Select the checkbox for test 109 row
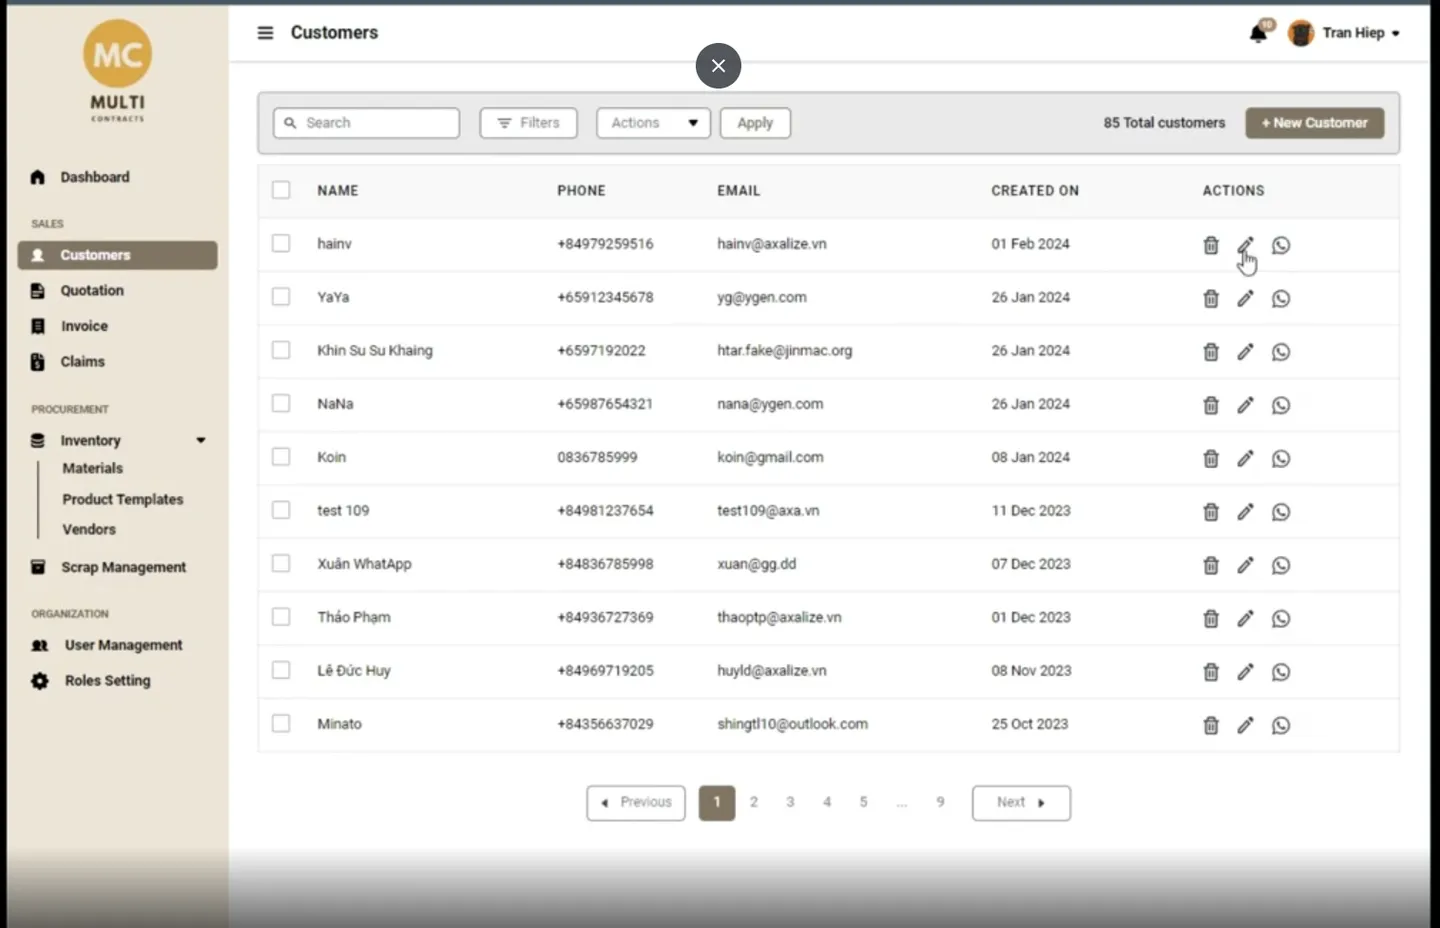This screenshot has width=1440, height=928. pos(281,510)
